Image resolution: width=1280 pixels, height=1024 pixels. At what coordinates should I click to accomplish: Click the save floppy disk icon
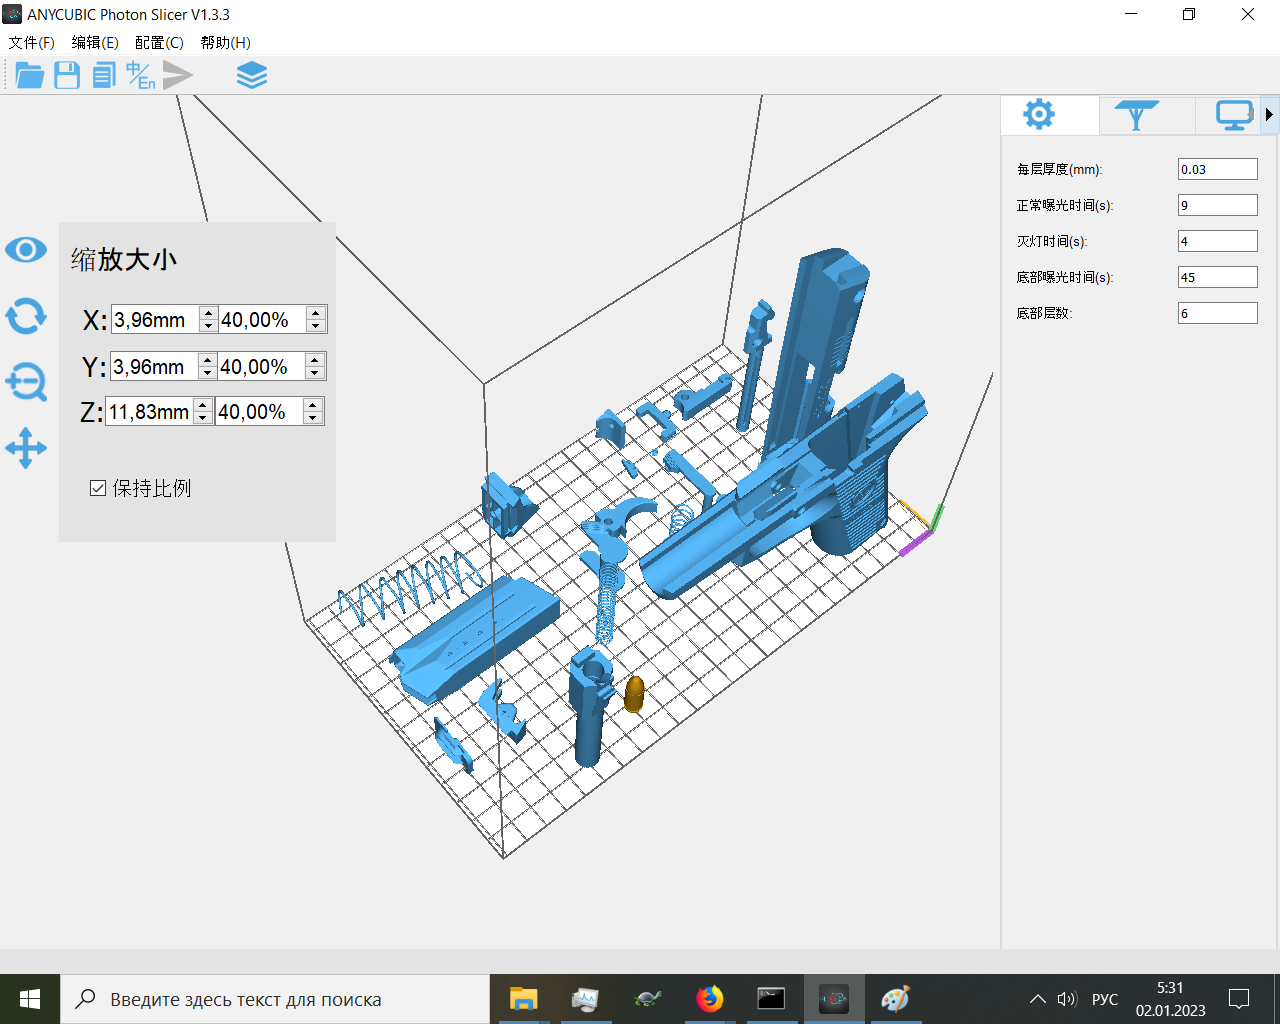point(67,75)
